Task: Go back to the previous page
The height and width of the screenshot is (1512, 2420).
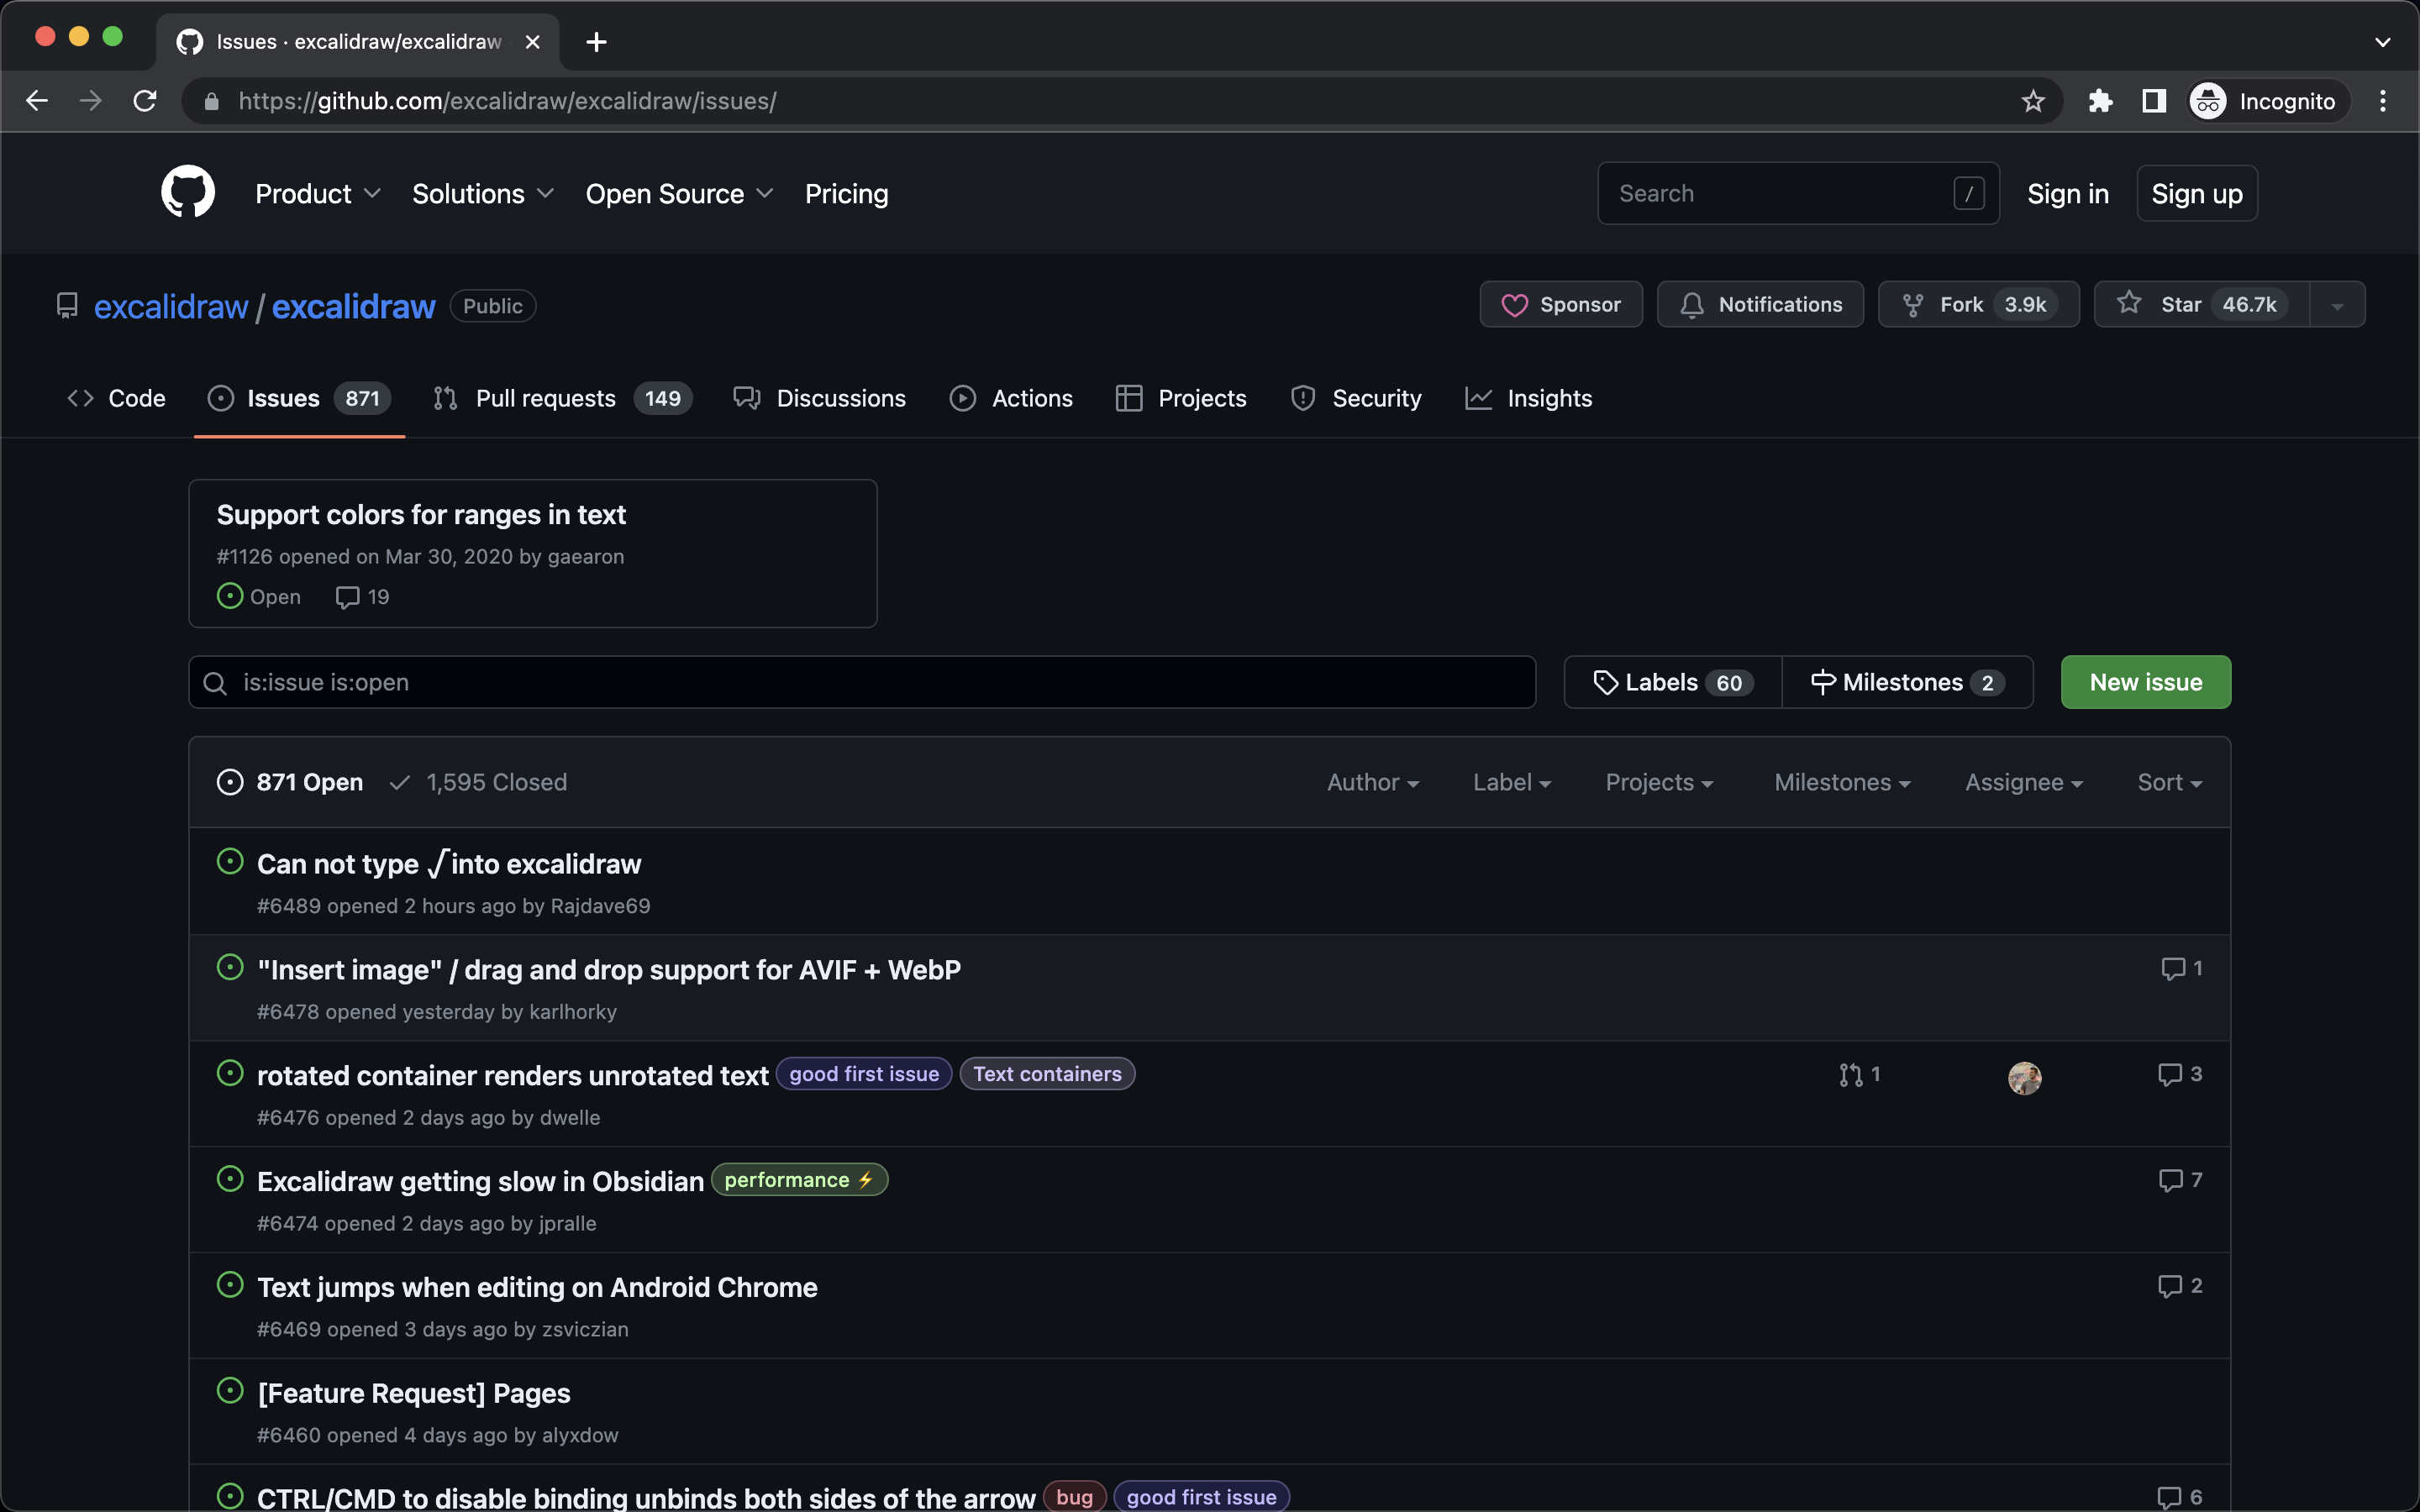Action: click(37, 101)
